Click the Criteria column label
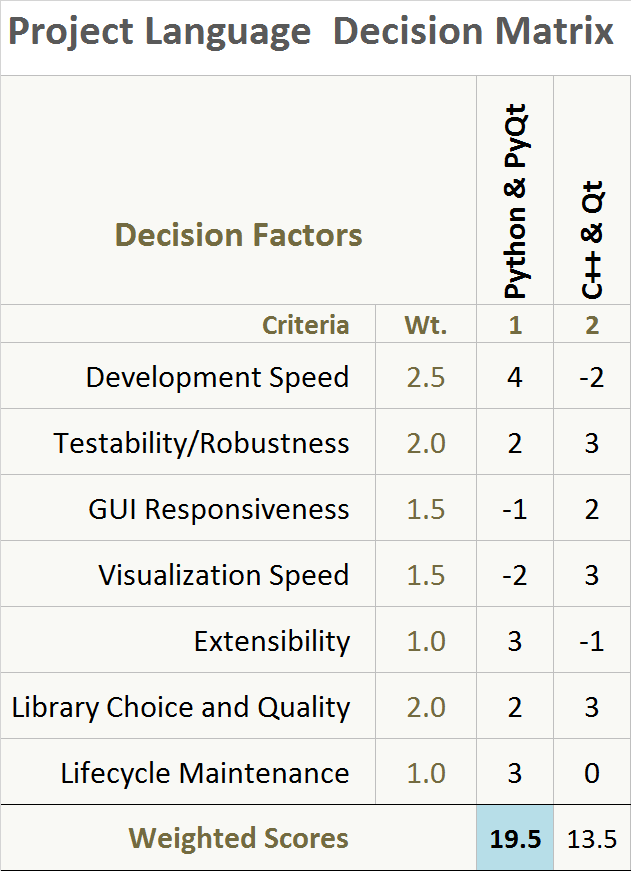Image resolution: width=631 pixels, height=871 pixels. (x=305, y=325)
